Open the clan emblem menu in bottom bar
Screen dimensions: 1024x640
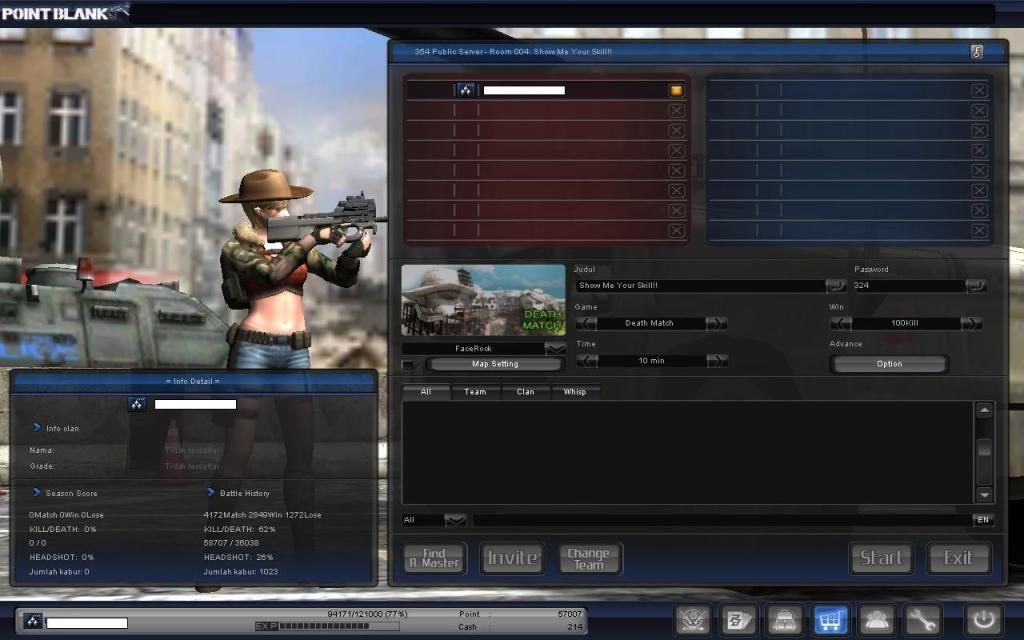(693, 619)
